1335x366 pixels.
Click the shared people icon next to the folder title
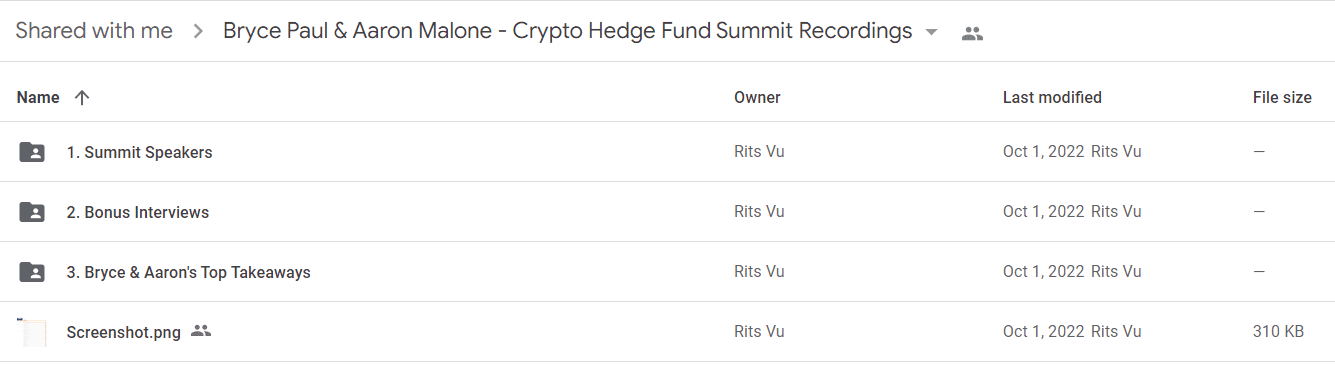[972, 33]
